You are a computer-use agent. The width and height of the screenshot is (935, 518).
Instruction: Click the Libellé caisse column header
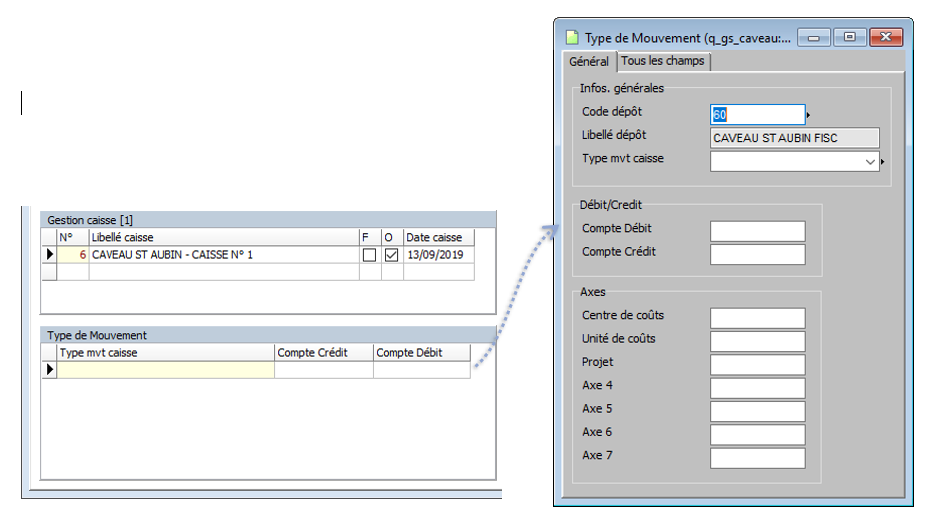click(x=223, y=237)
